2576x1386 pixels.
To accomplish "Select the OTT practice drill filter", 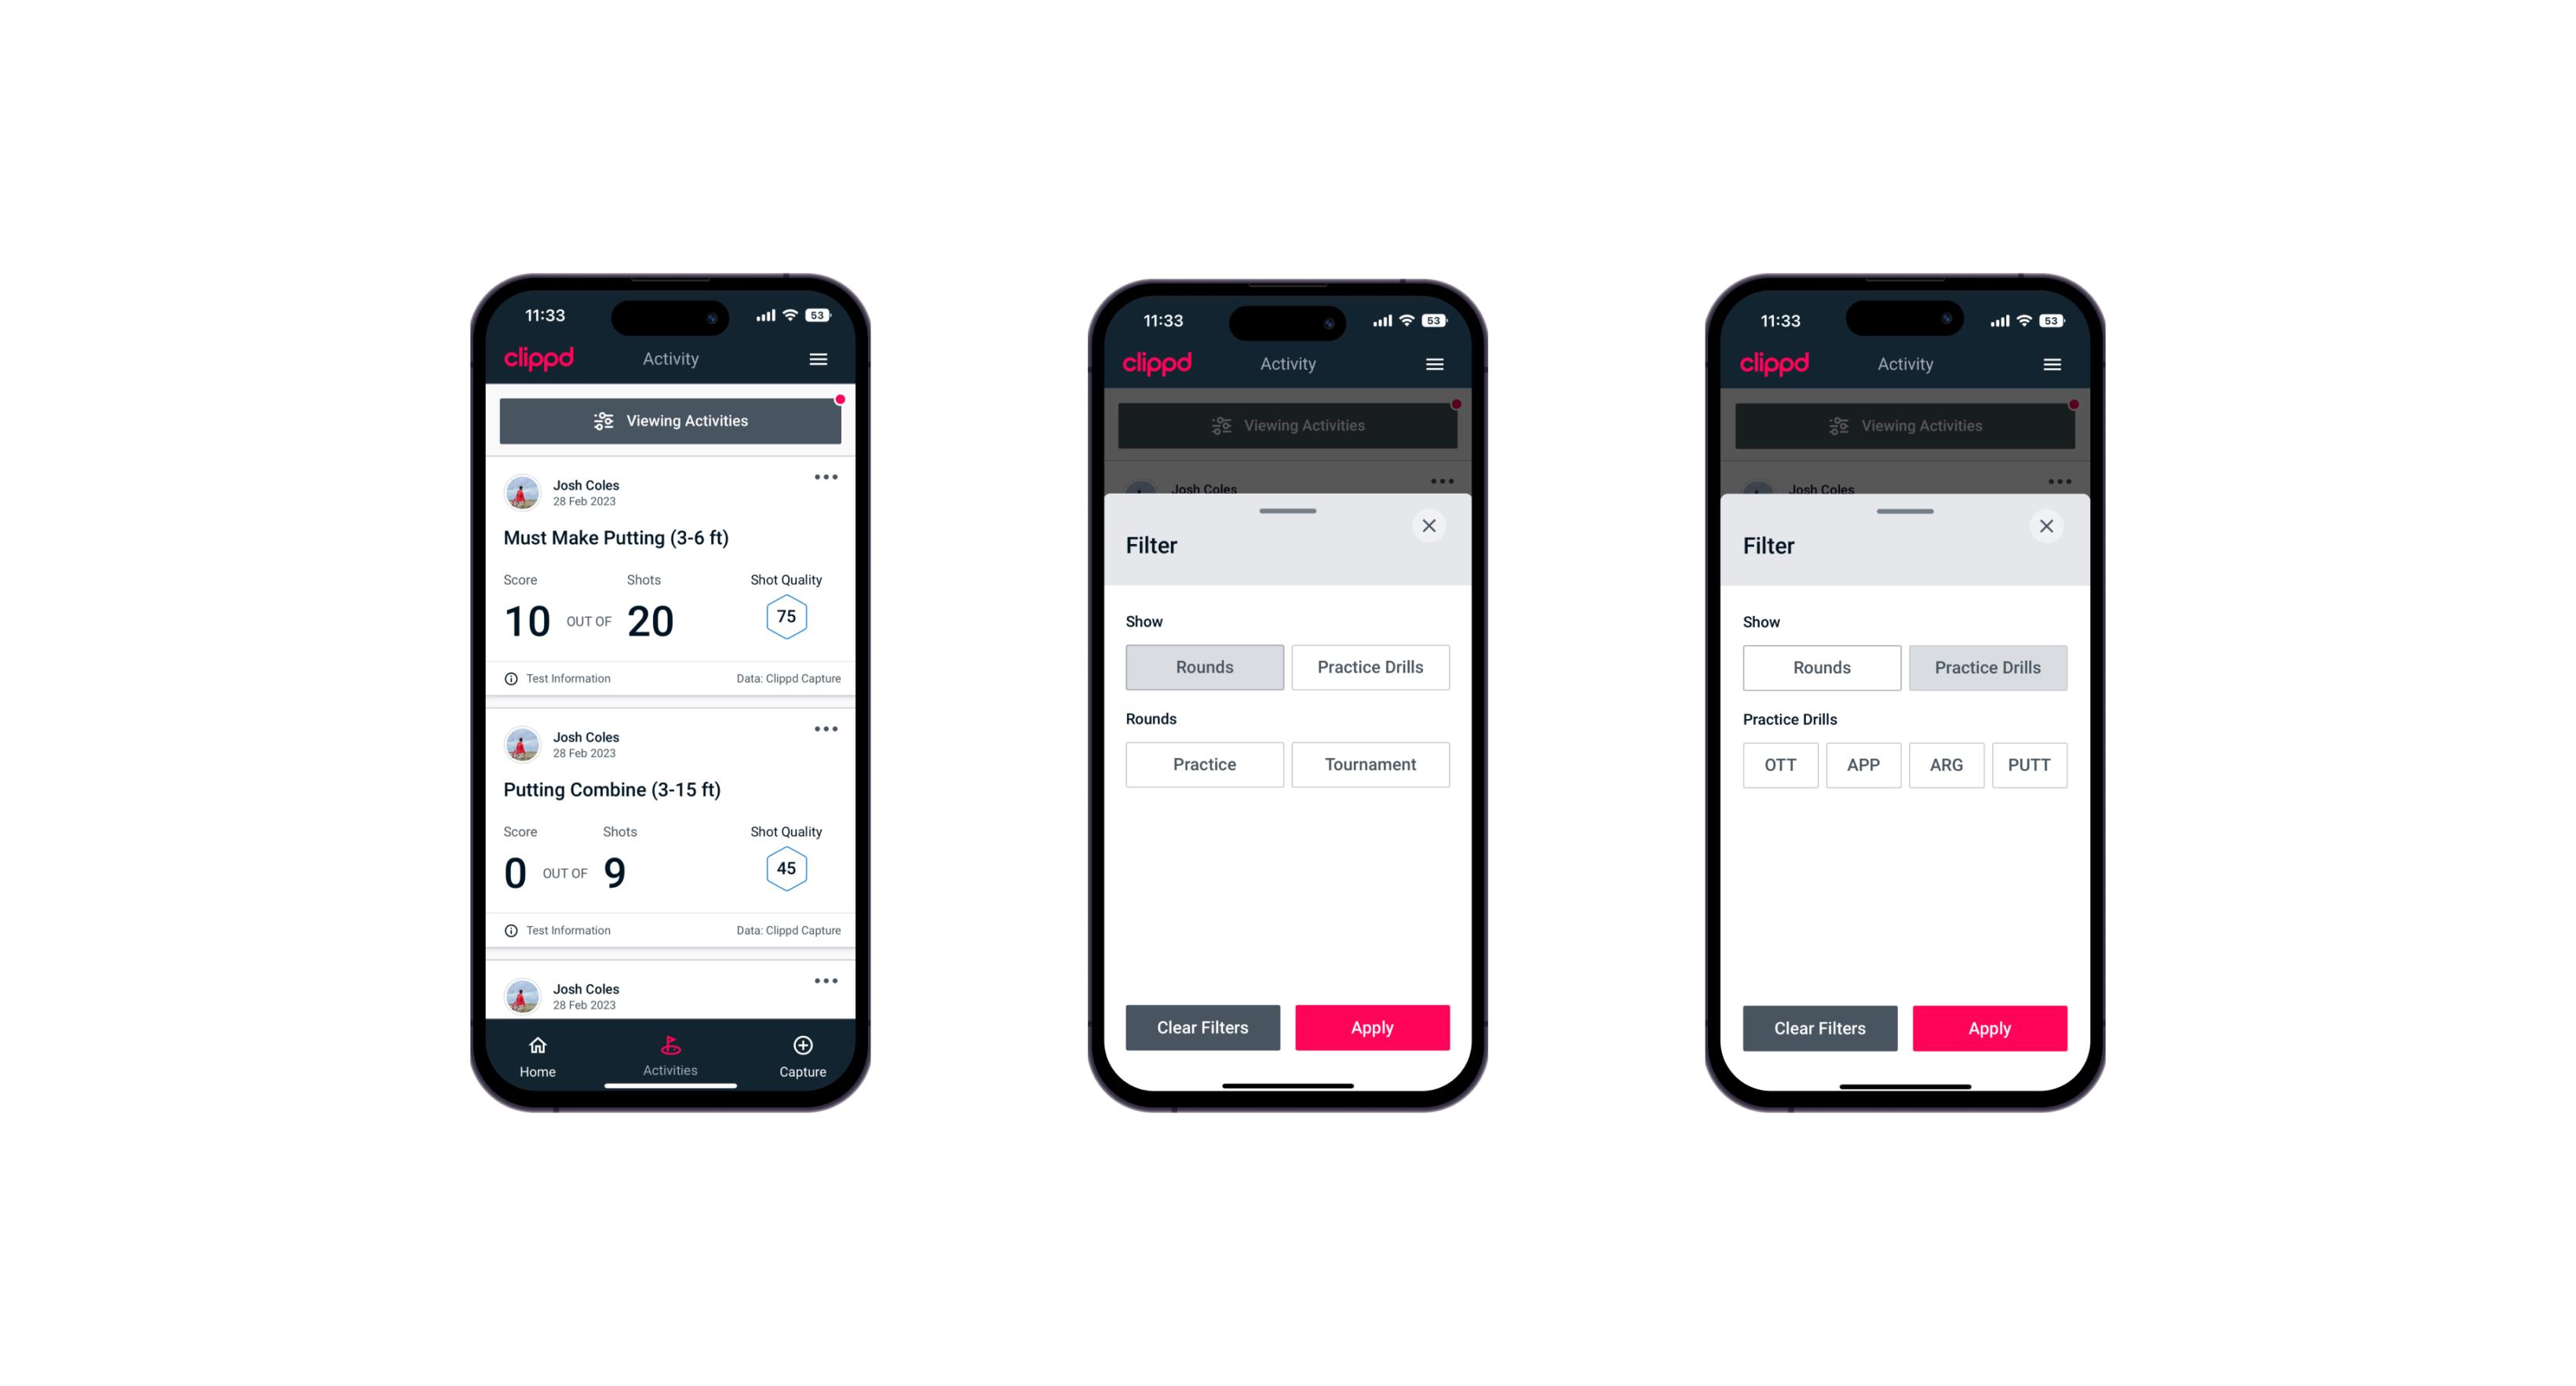I will [1780, 764].
